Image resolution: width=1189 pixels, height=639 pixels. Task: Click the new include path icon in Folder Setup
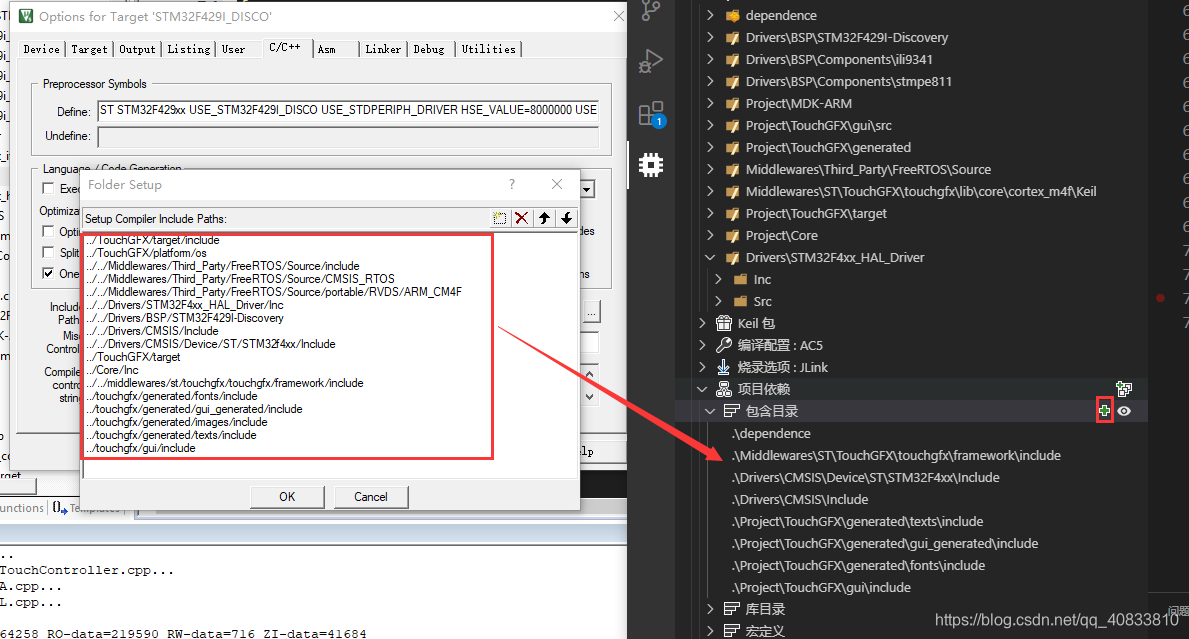499,218
